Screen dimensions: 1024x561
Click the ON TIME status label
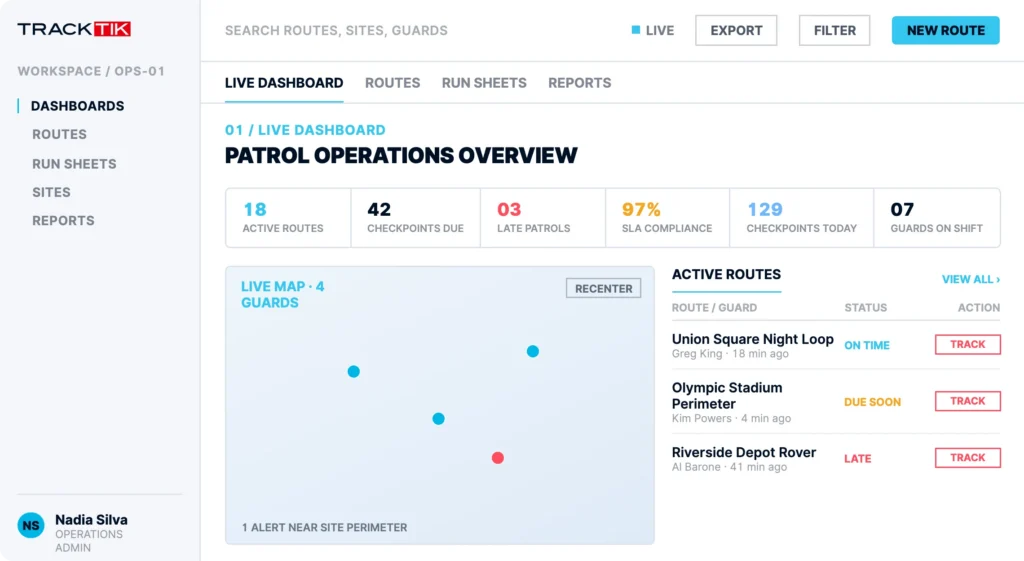[867, 345]
